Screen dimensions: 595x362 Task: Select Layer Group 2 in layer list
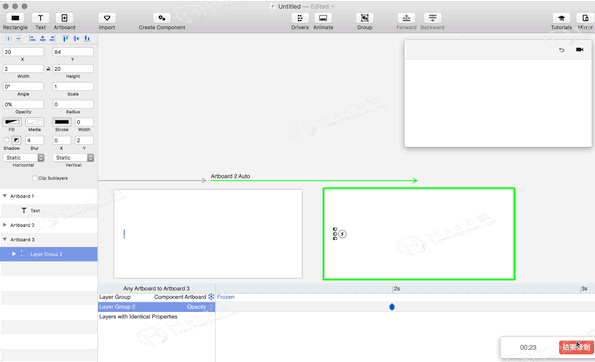[49, 254]
